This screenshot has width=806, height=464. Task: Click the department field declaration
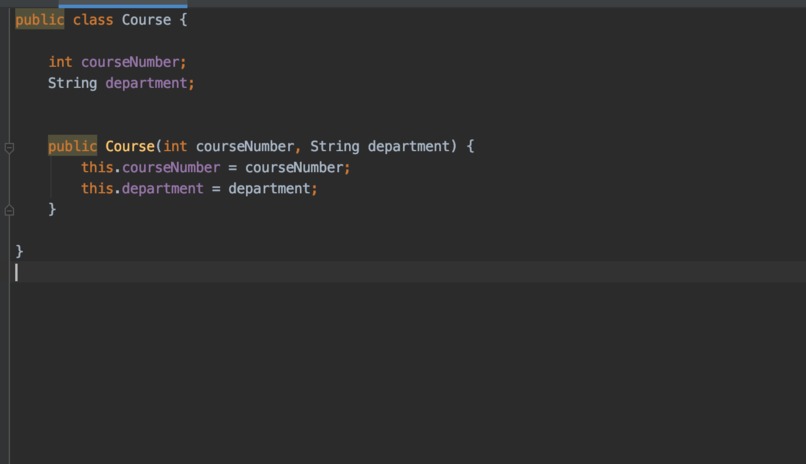click(146, 83)
